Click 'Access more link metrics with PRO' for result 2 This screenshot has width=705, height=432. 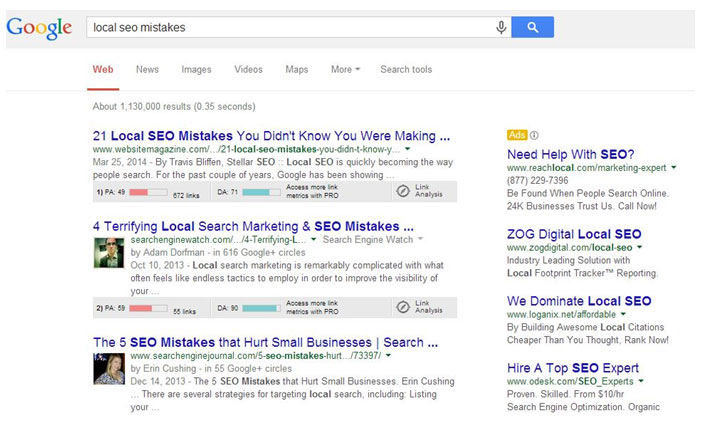pyautogui.click(x=312, y=307)
